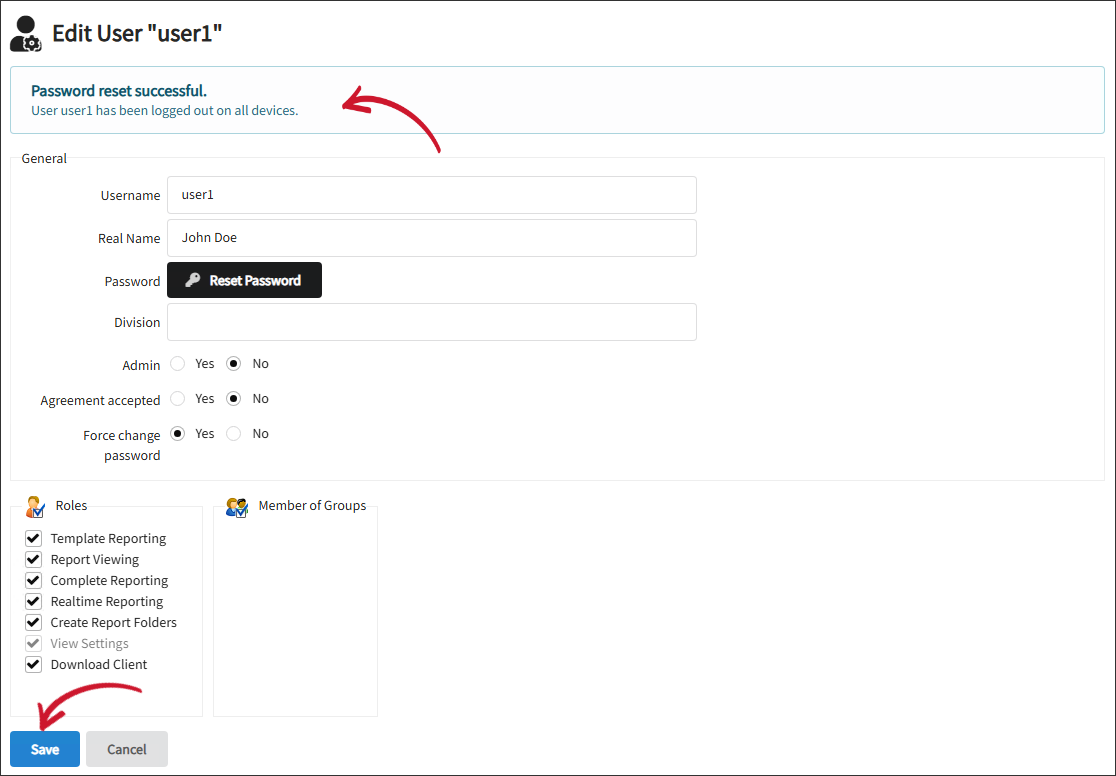Focus the Real Name field
This screenshot has height=776, width=1116.
431,238
